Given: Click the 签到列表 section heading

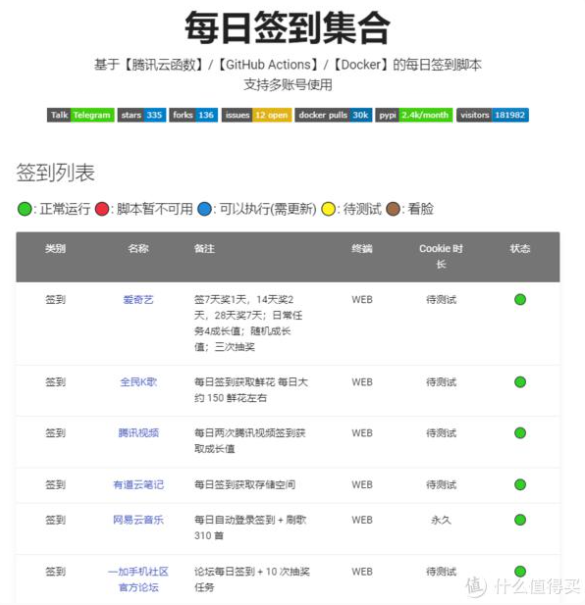Looking at the screenshot, I should (56, 172).
